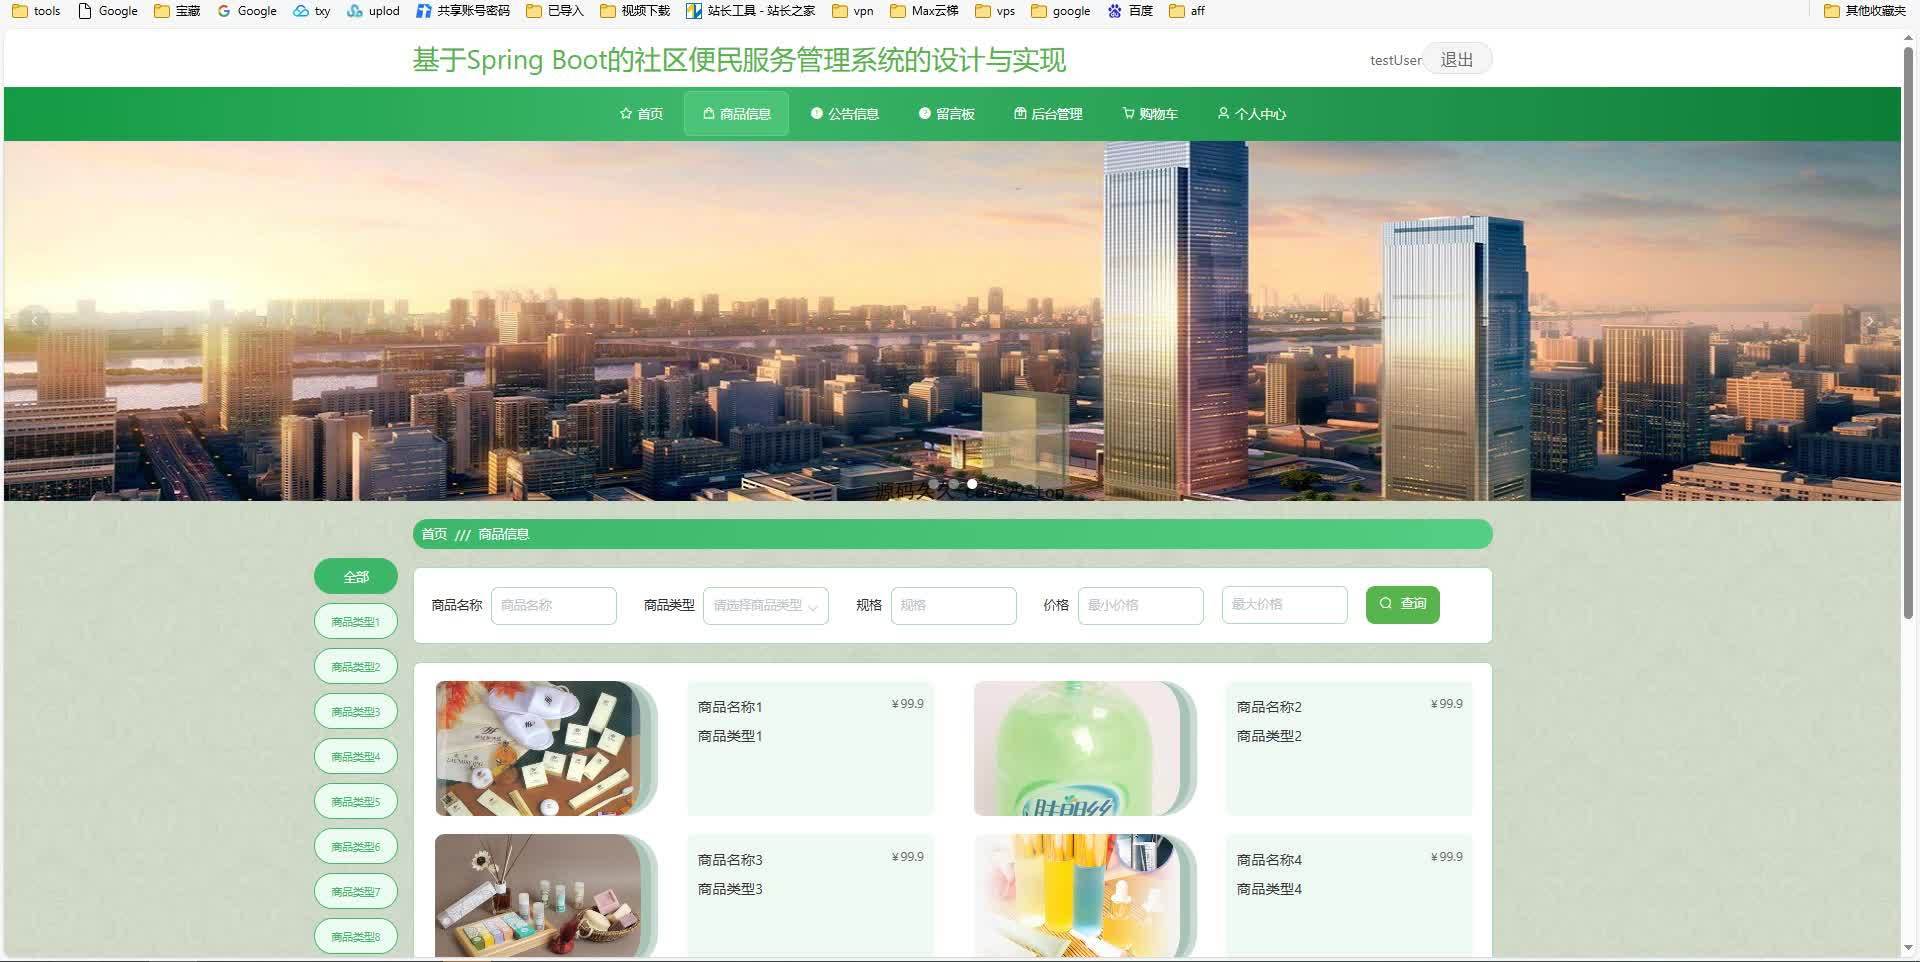
Task: Open the 首页 home nav item
Action: pyautogui.click(x=641, y=114)
